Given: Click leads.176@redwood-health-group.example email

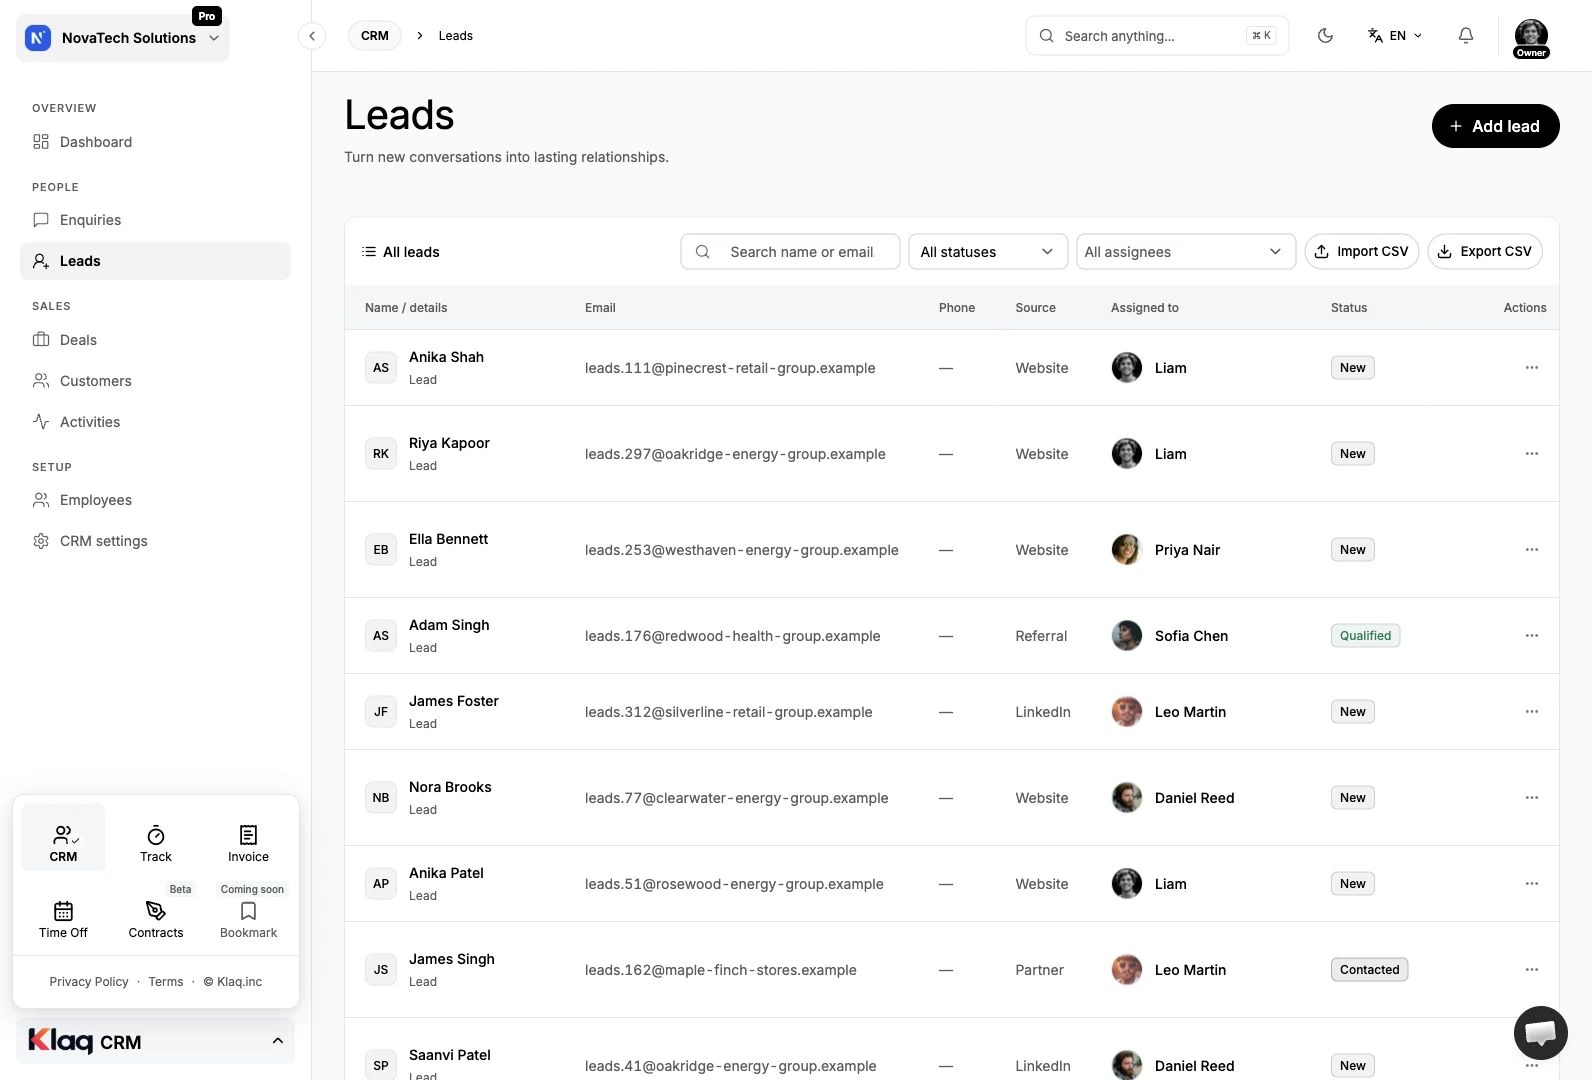Looking at the screenshot, I should pos(732,636).
